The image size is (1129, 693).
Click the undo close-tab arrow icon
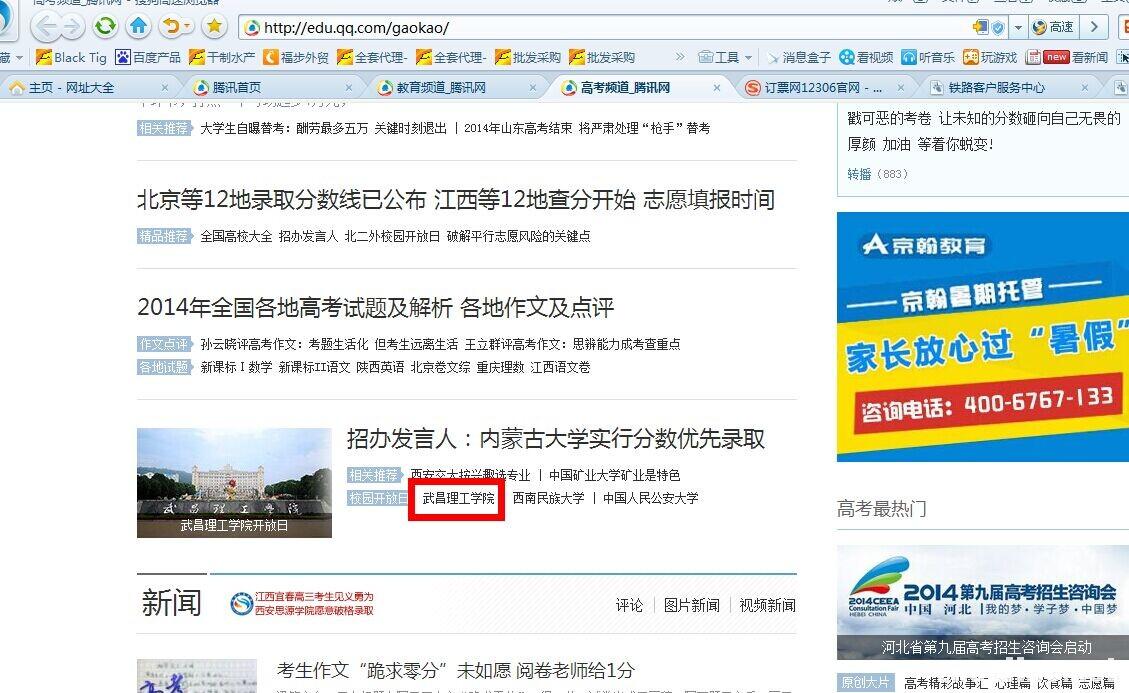point(172,26)
